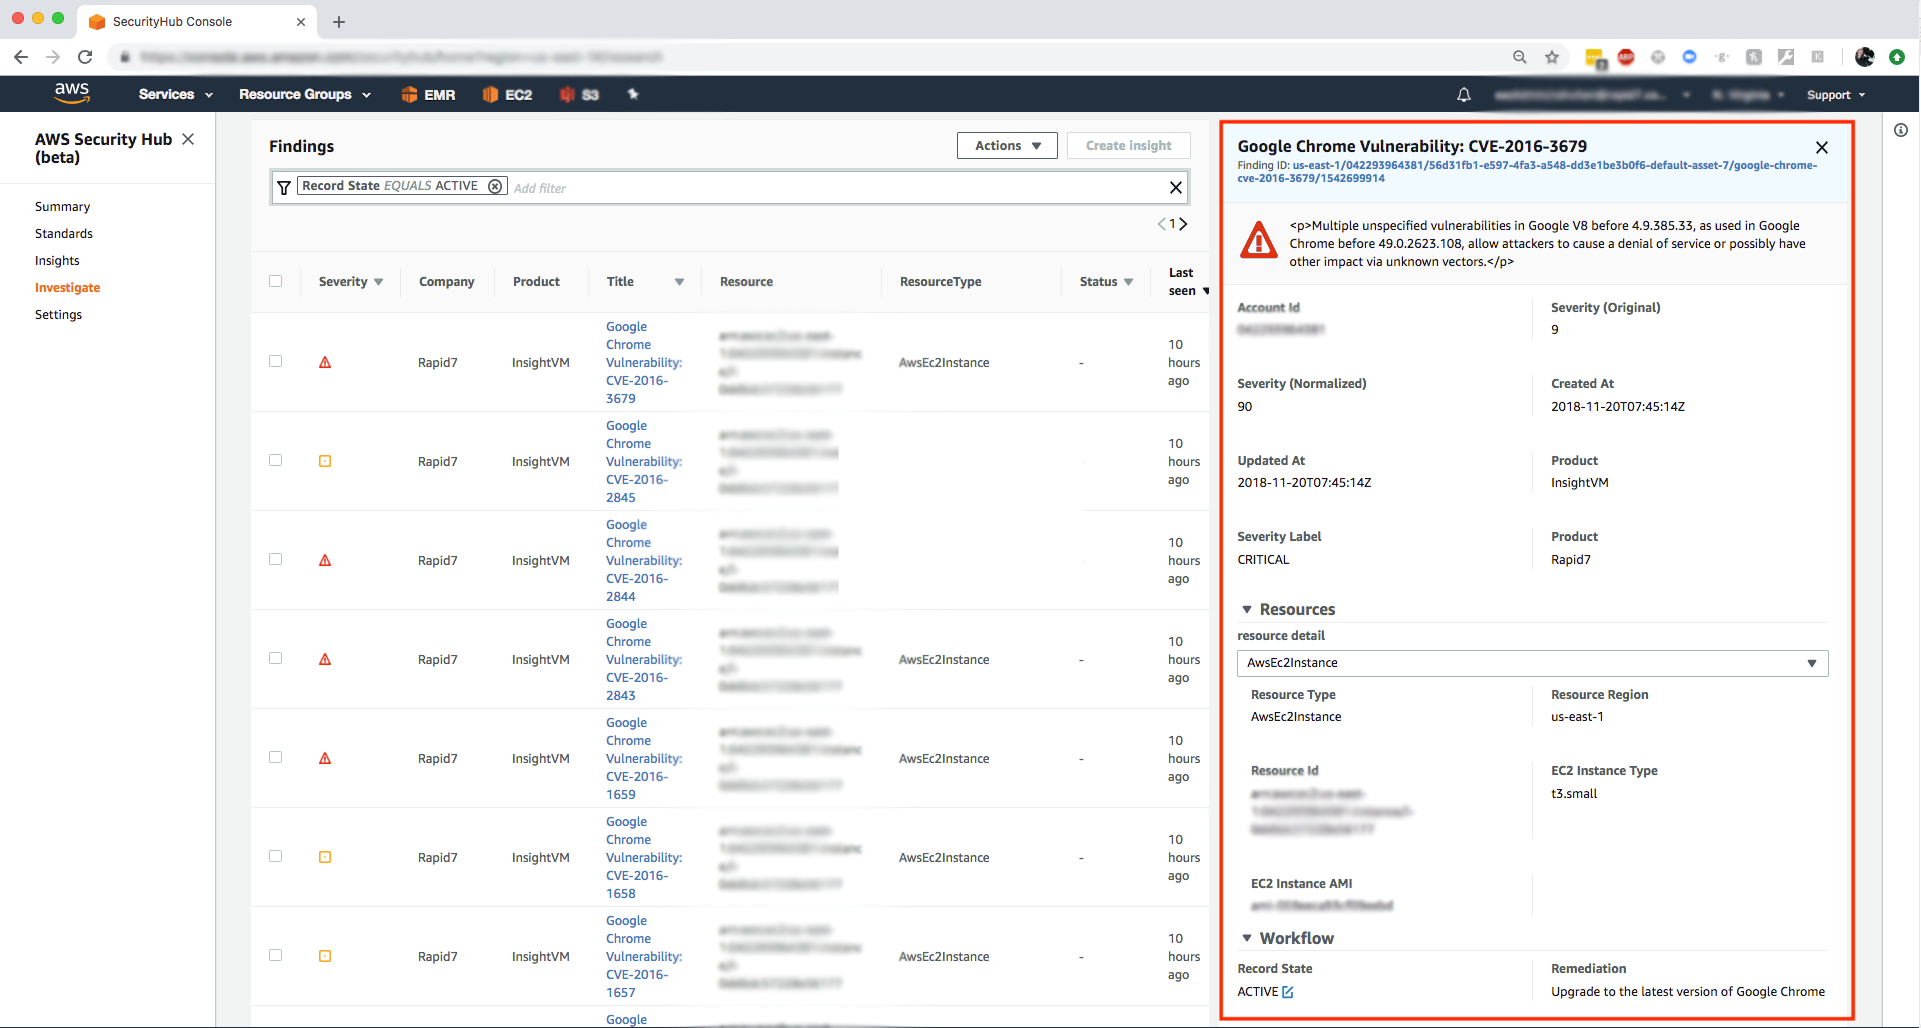Open the CVE-2016-1659 finding title link
Image resolution: width=1921 pixels, height=1028 pixels.
point(643,758)
